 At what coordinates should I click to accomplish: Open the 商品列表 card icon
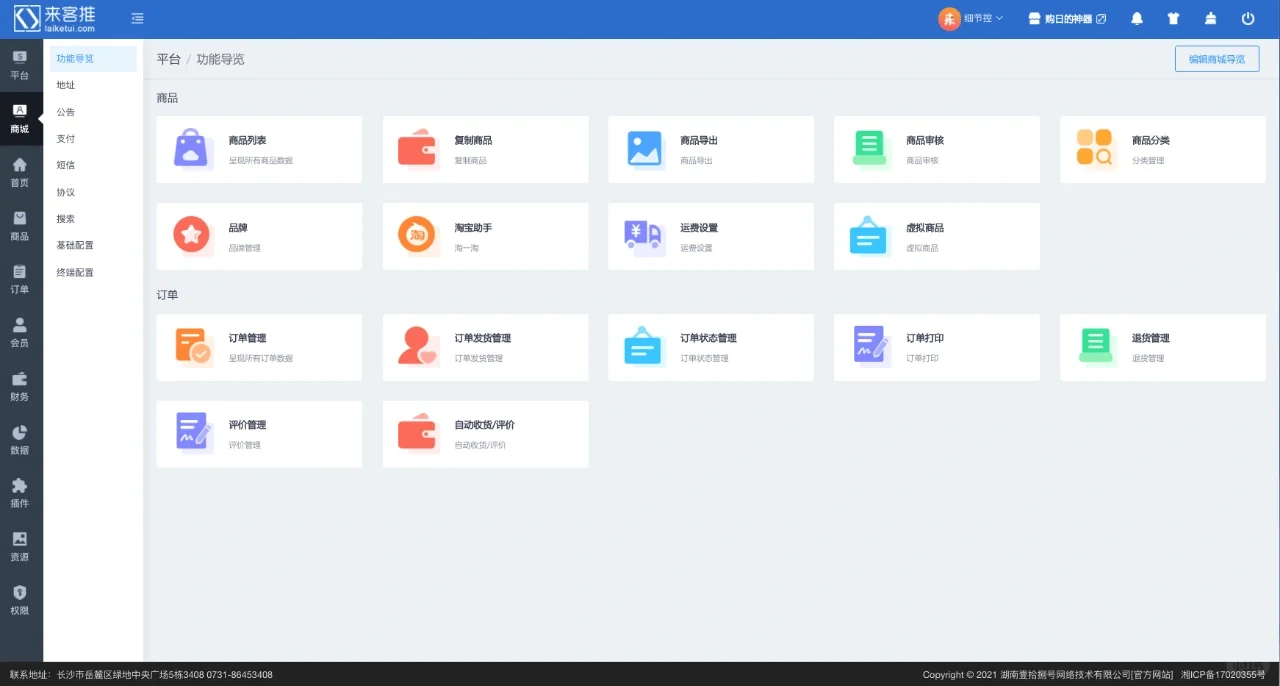[191, 148]
